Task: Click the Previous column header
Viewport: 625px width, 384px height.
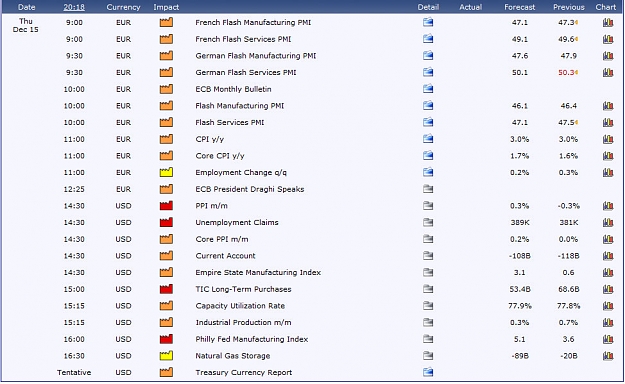Action: pyautogui.click(x=568, y=7)
